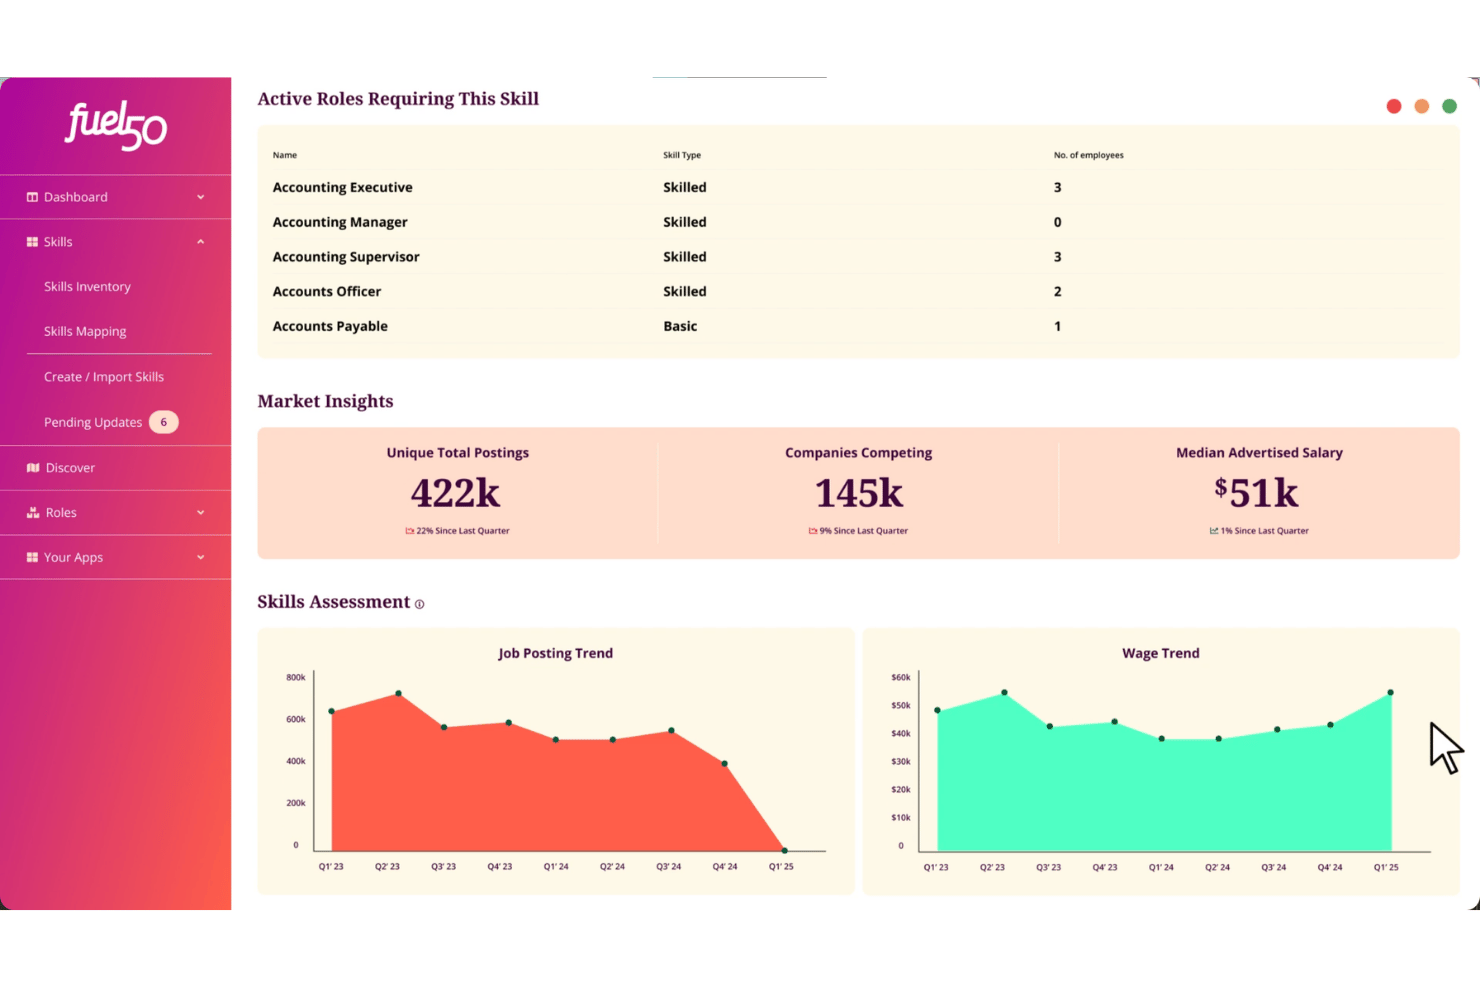Click the $60k axis label on Wage Trend
Screen dimensions: 1480x987
click(901, 678)
